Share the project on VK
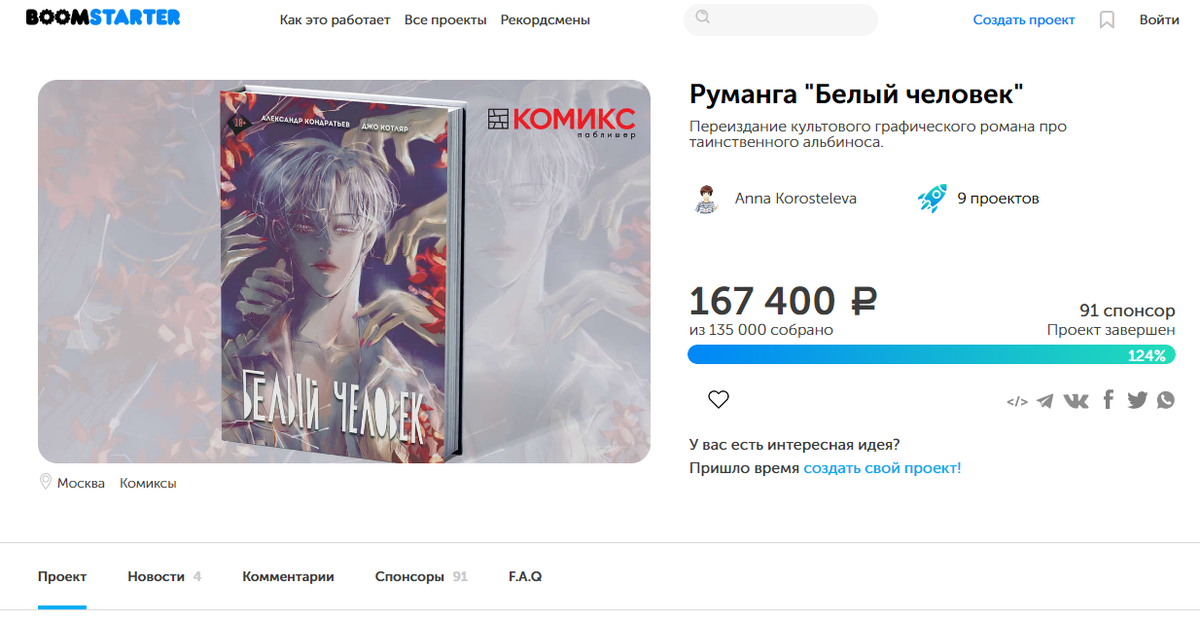1200x623 pixels. [1076, 401]
